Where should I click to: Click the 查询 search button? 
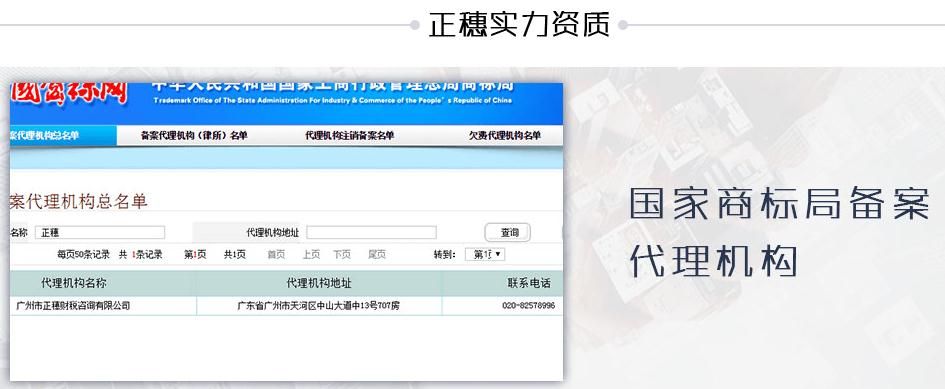click(x=507, y=232)
